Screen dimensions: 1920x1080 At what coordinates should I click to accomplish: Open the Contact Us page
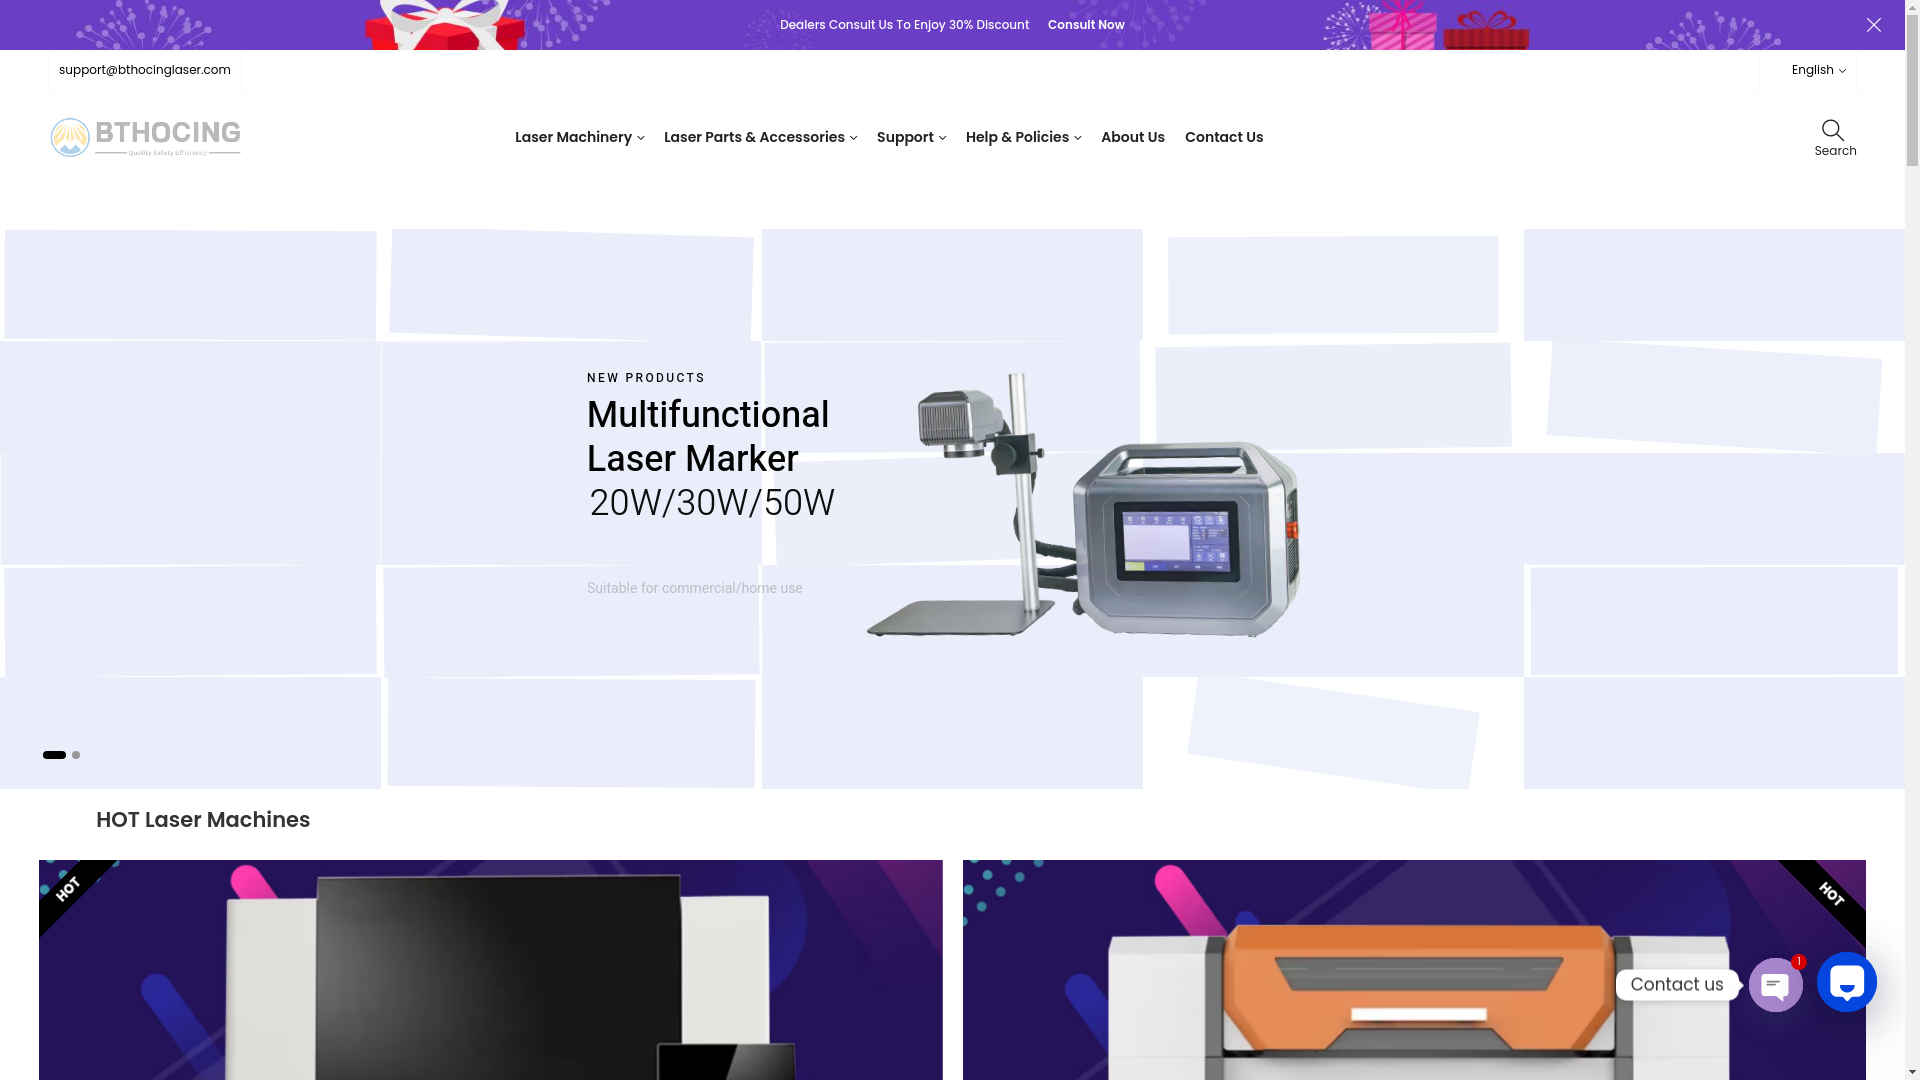point(1223,137)
